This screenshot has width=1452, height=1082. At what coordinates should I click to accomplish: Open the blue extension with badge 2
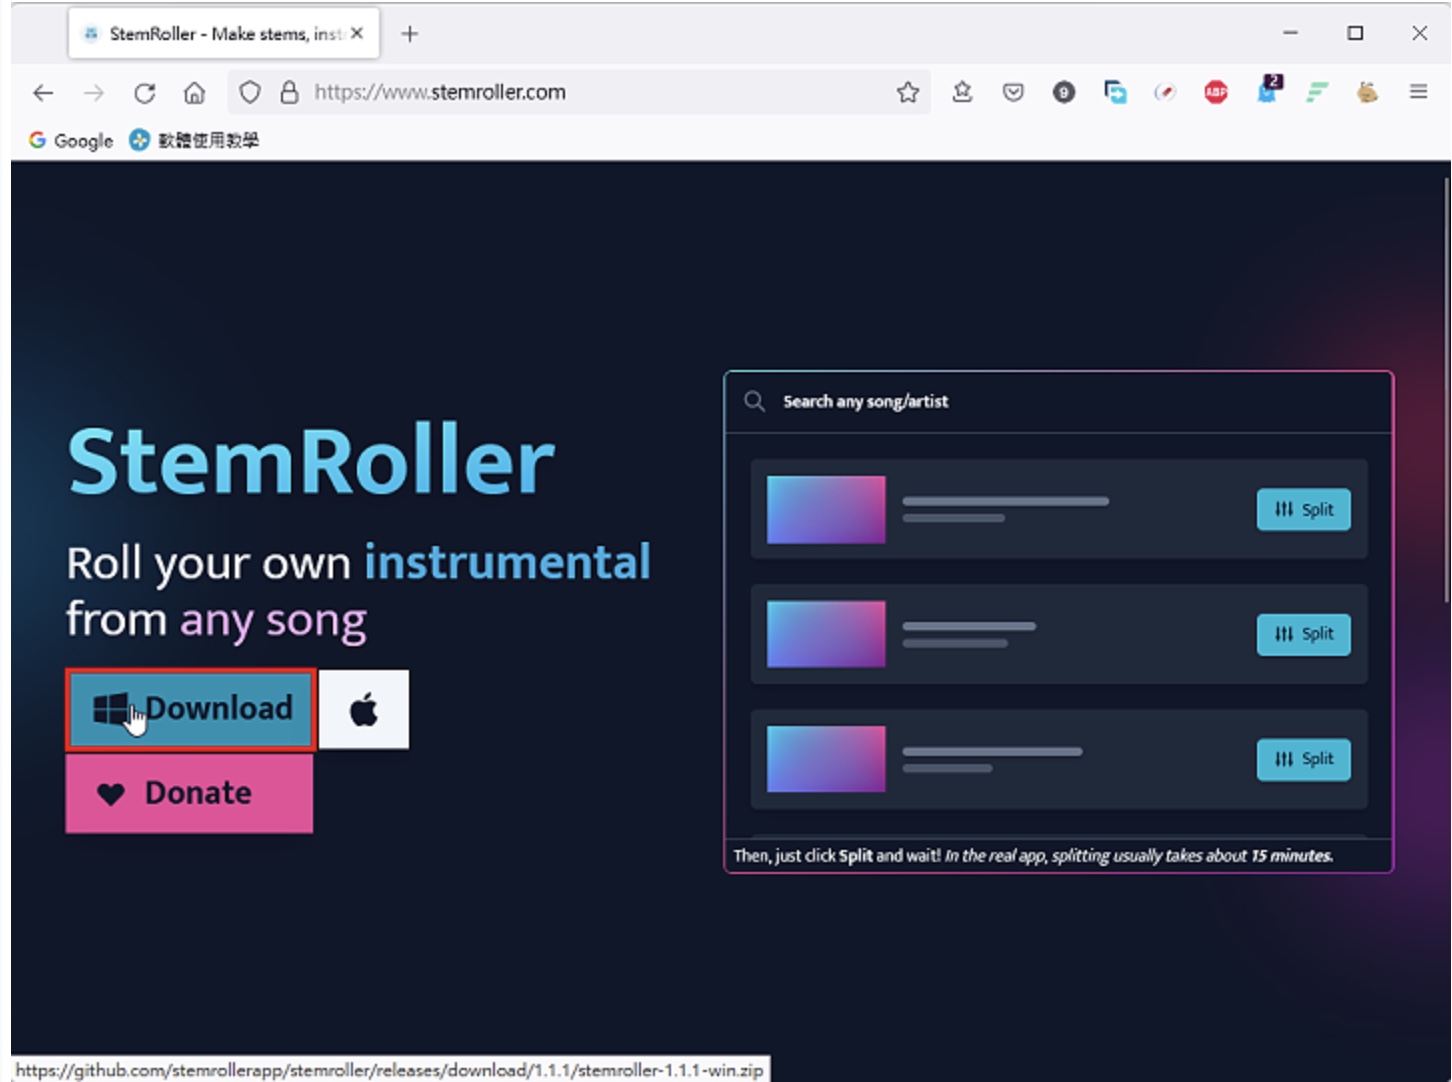1268,90
